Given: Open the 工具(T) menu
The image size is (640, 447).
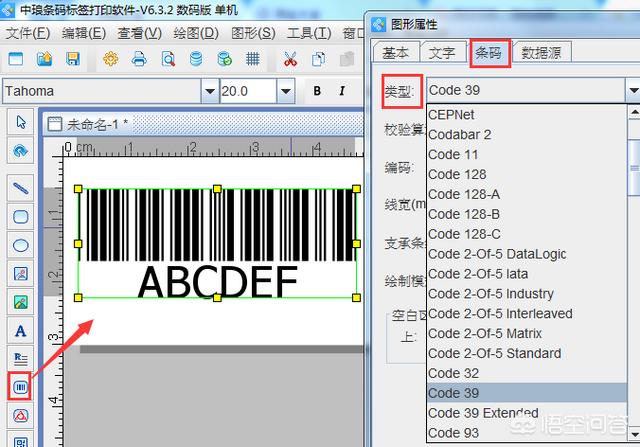Looking at the screenshot, I should pyautogui.click(x=309, y=33).
